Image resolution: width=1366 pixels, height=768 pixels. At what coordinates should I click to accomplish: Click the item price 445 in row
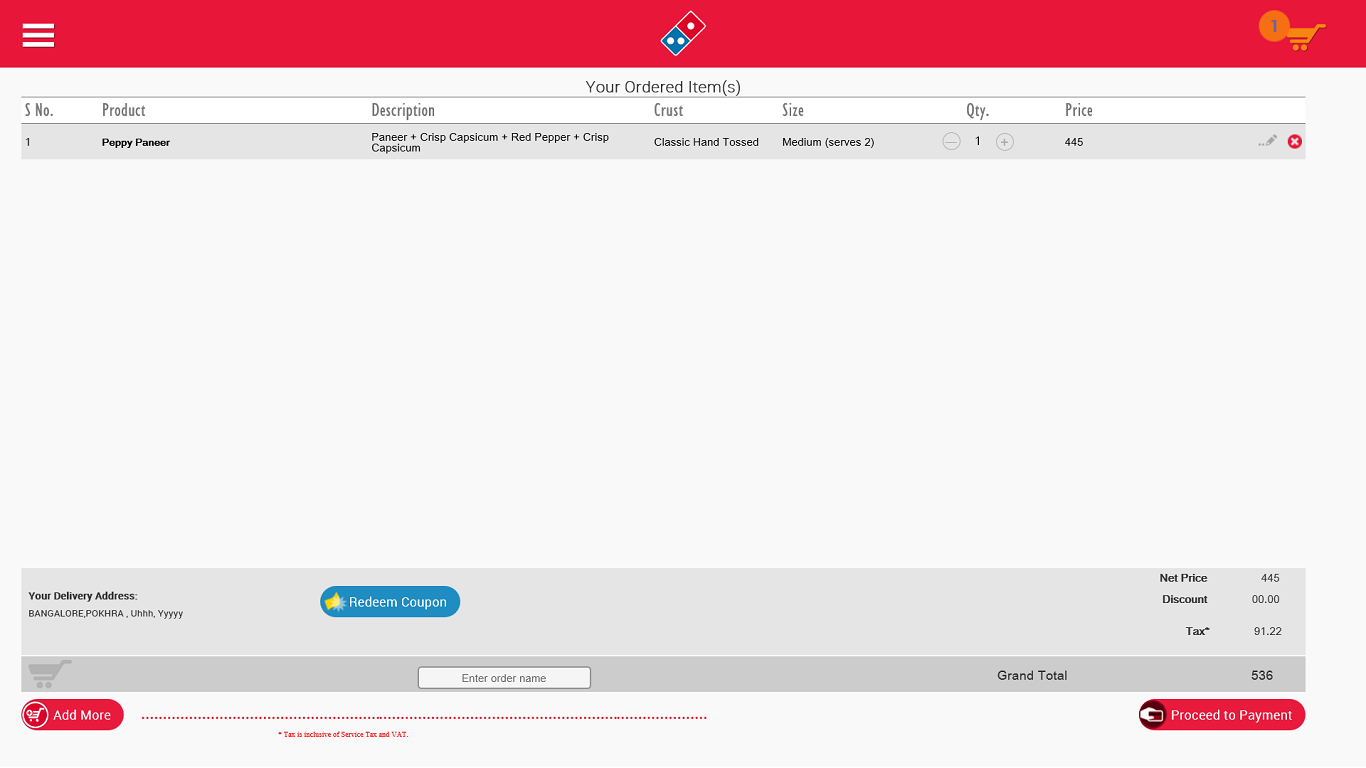pos(1074,142)
